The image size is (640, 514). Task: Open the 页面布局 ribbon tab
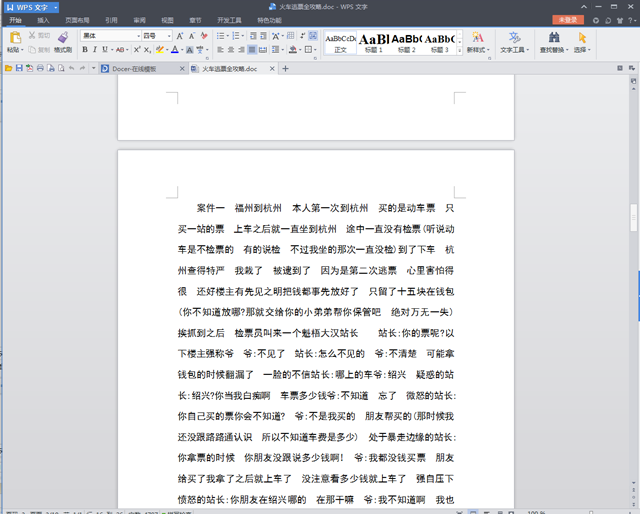click(x=77, y=20)
